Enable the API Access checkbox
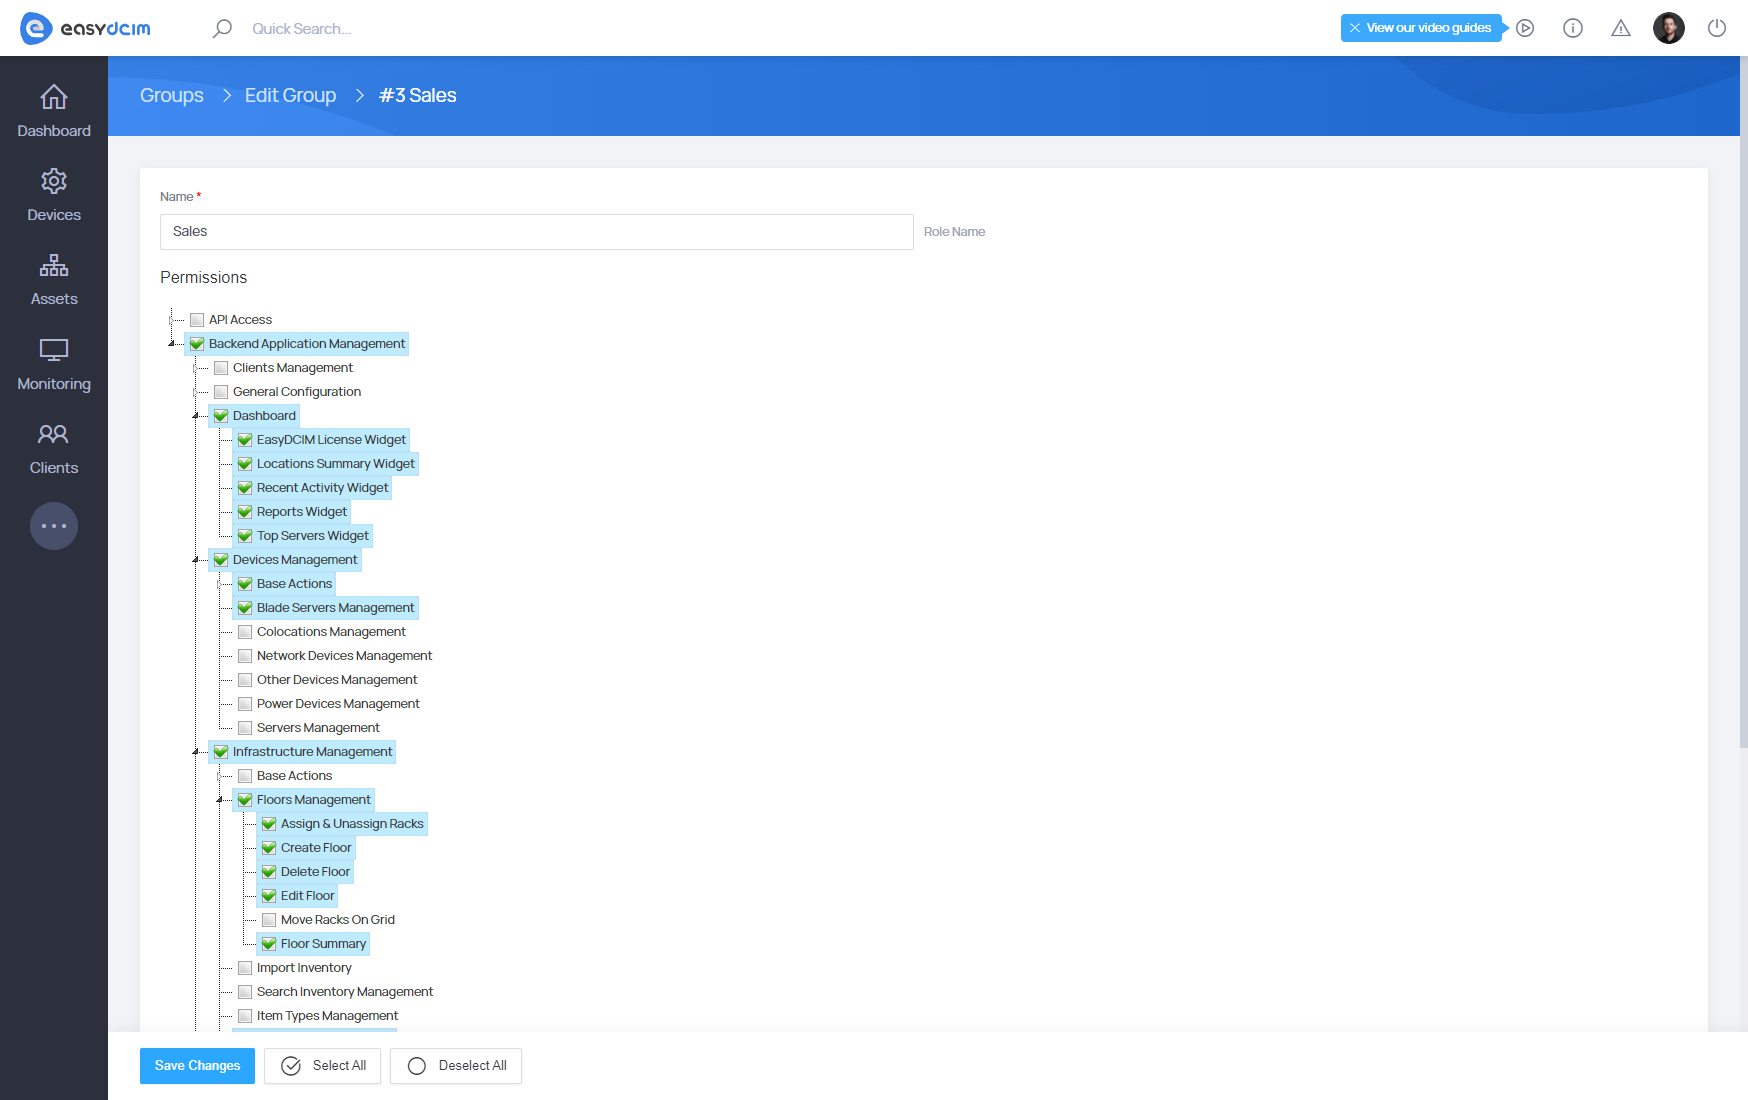 pos(197,320)
